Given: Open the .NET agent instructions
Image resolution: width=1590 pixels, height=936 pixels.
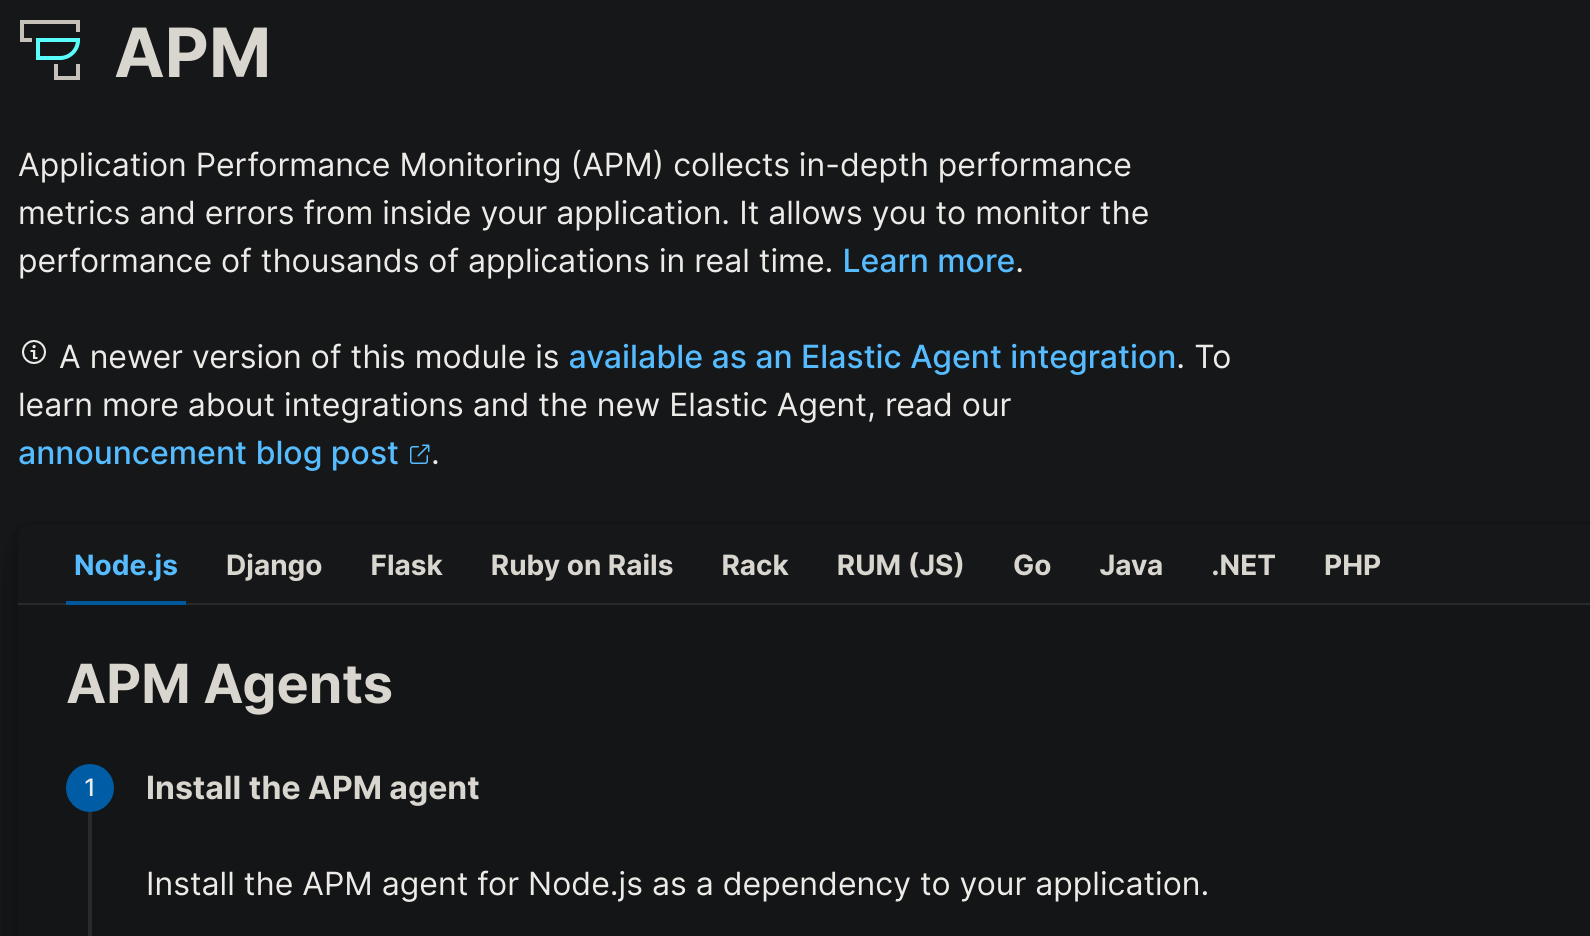Looking at the screenshot, I should point(1241,565).
